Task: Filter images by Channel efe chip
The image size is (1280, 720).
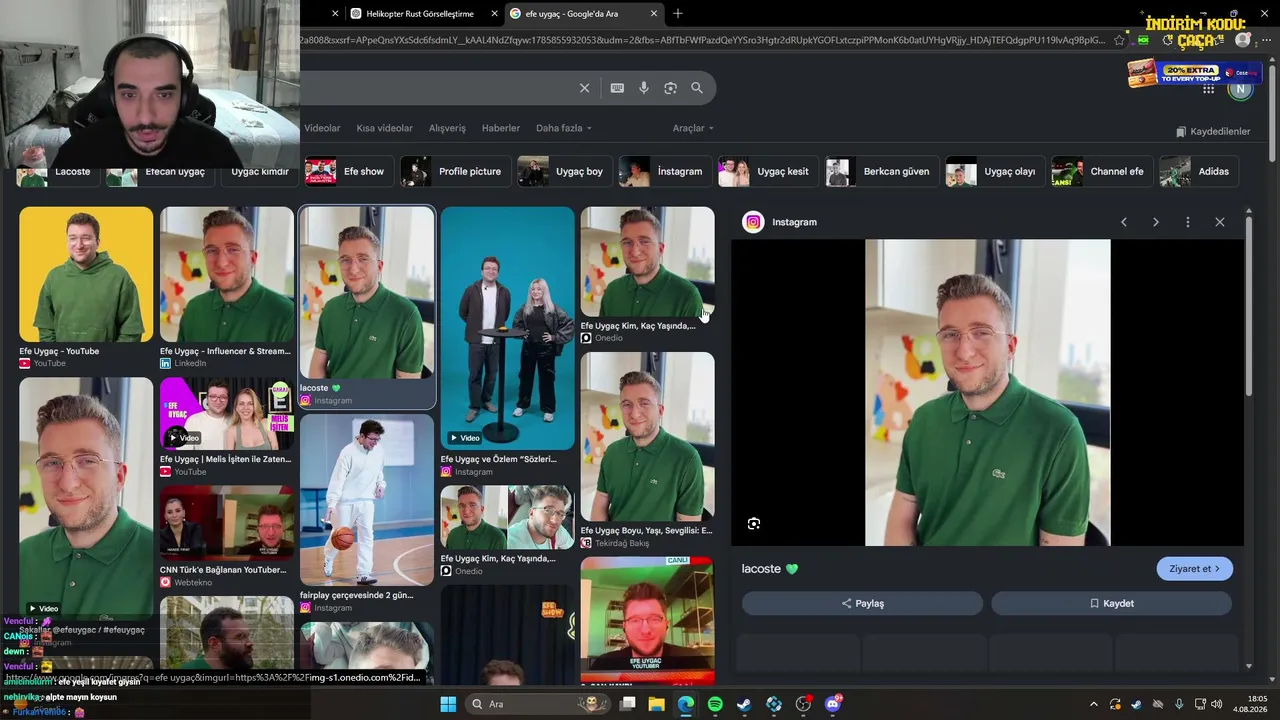Action: click(1102, 171)
